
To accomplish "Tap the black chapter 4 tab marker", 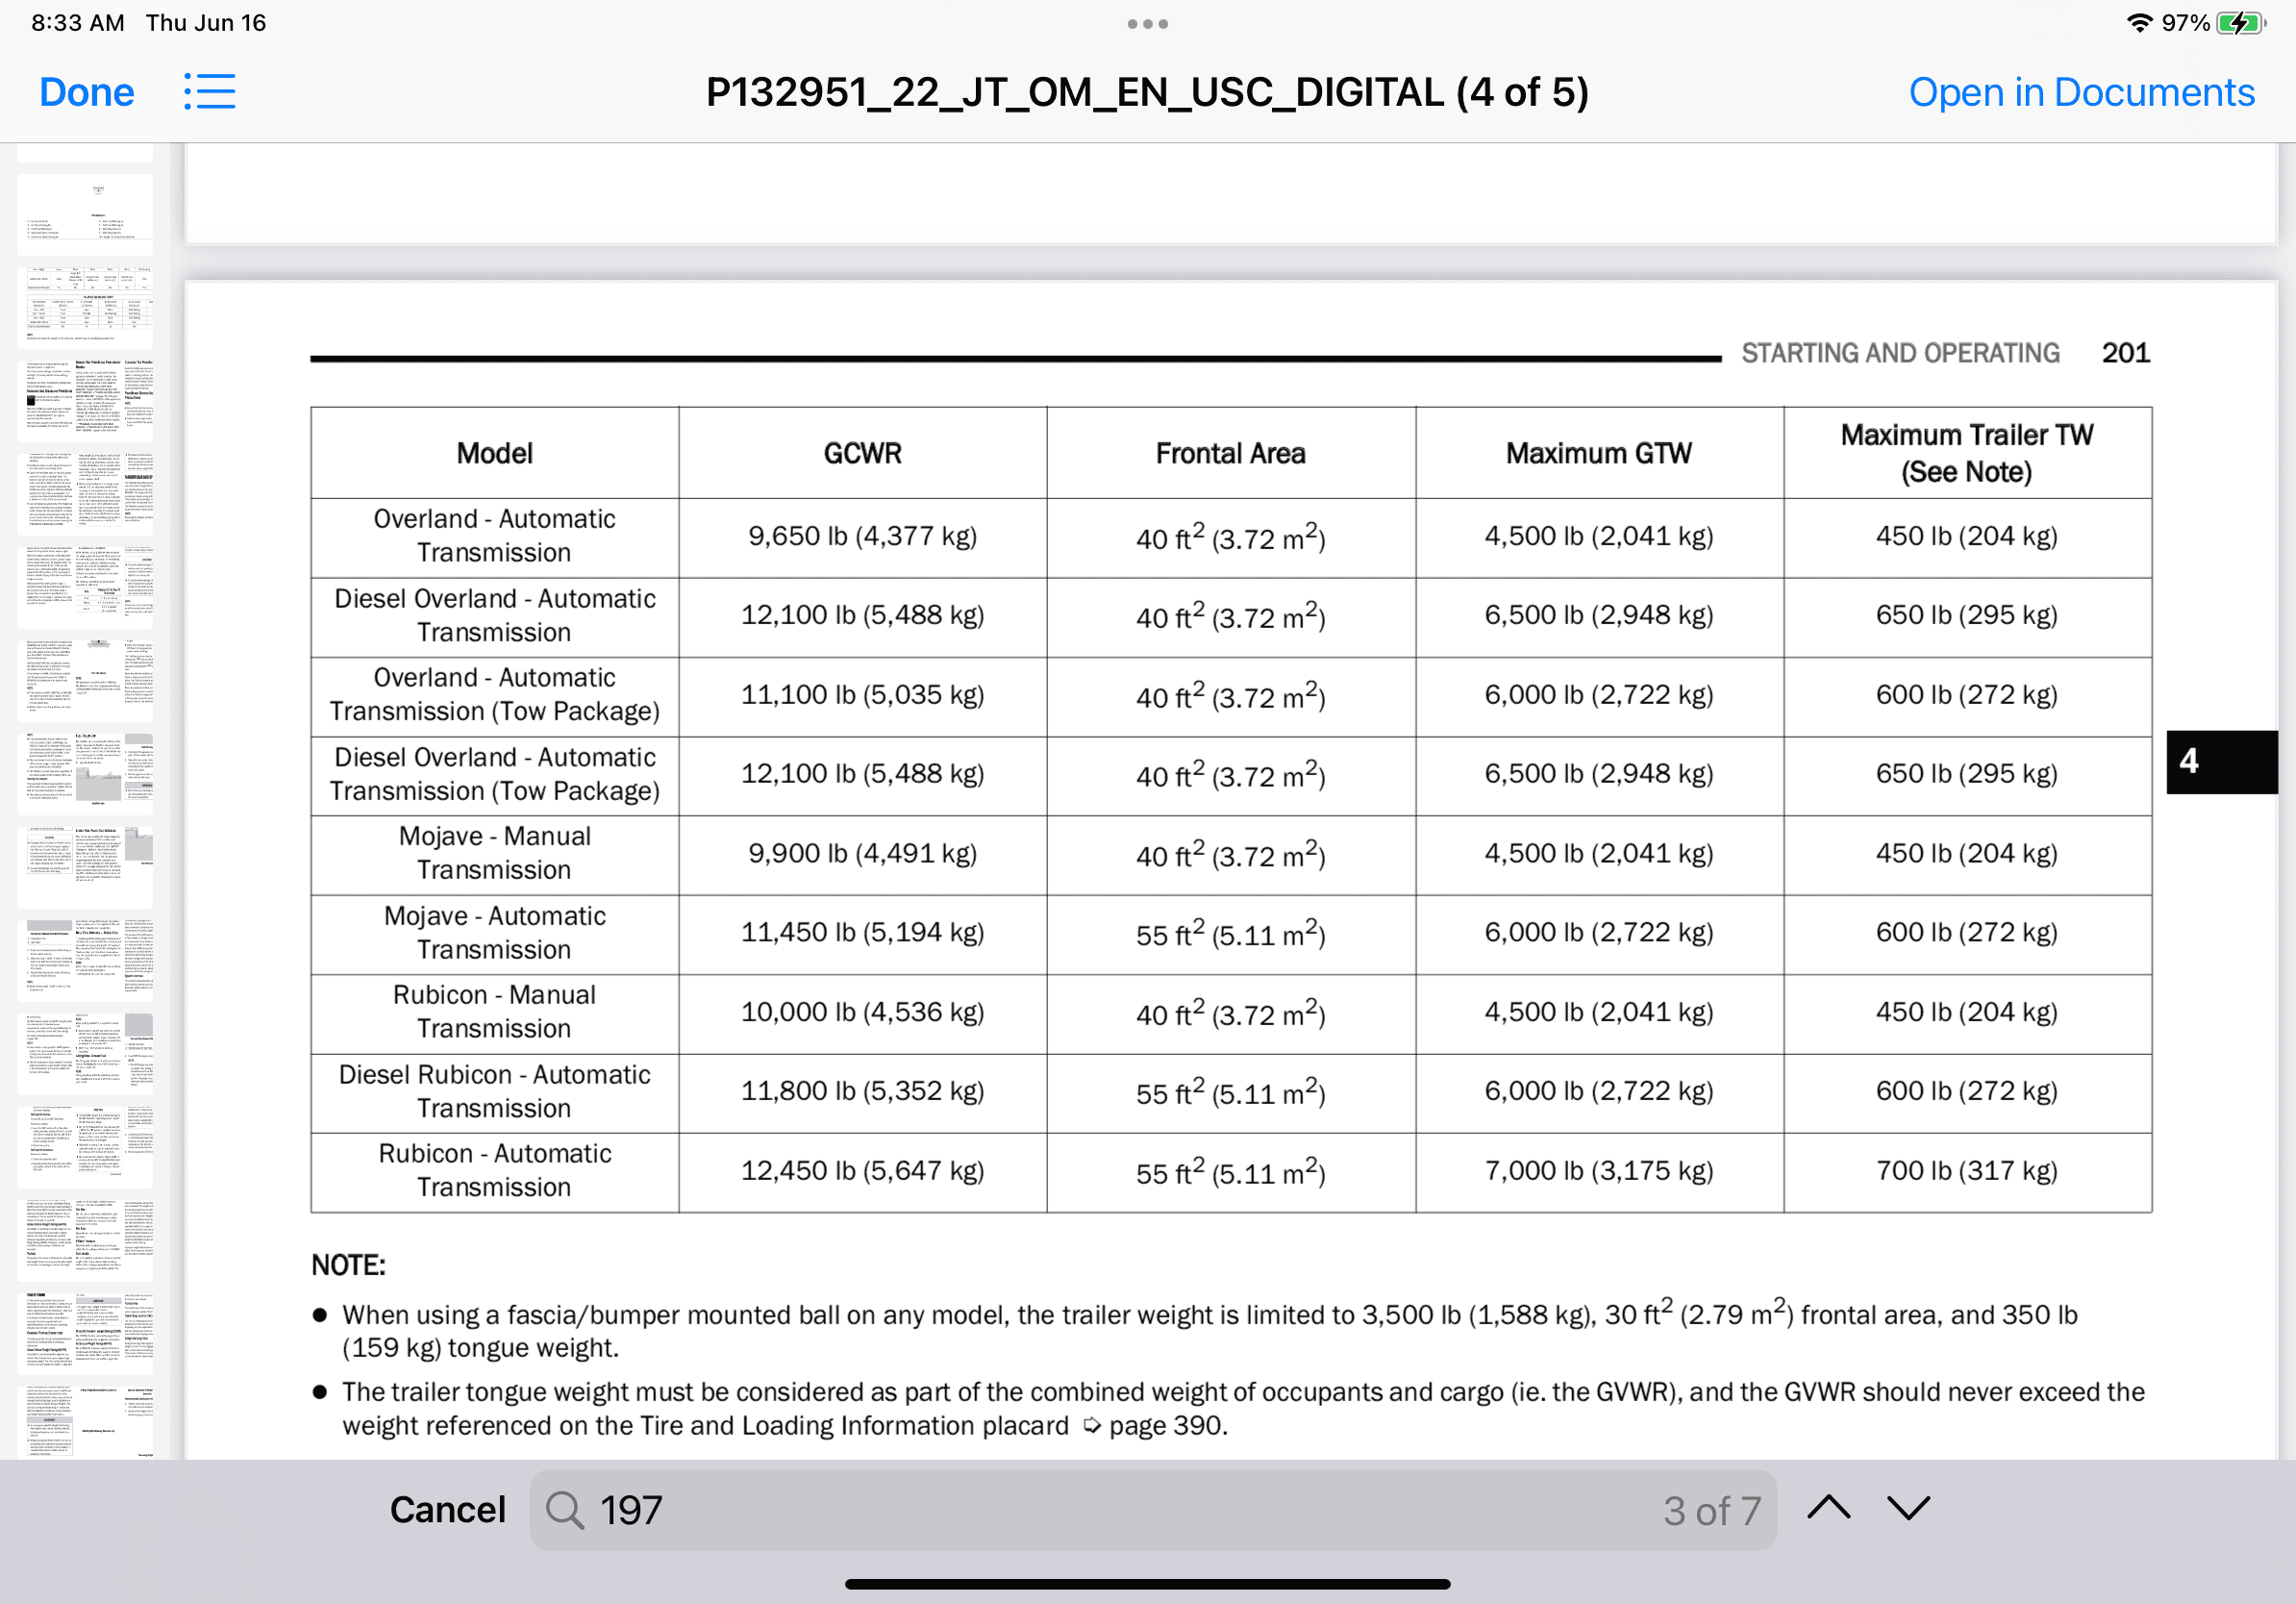I will 2222,762.
